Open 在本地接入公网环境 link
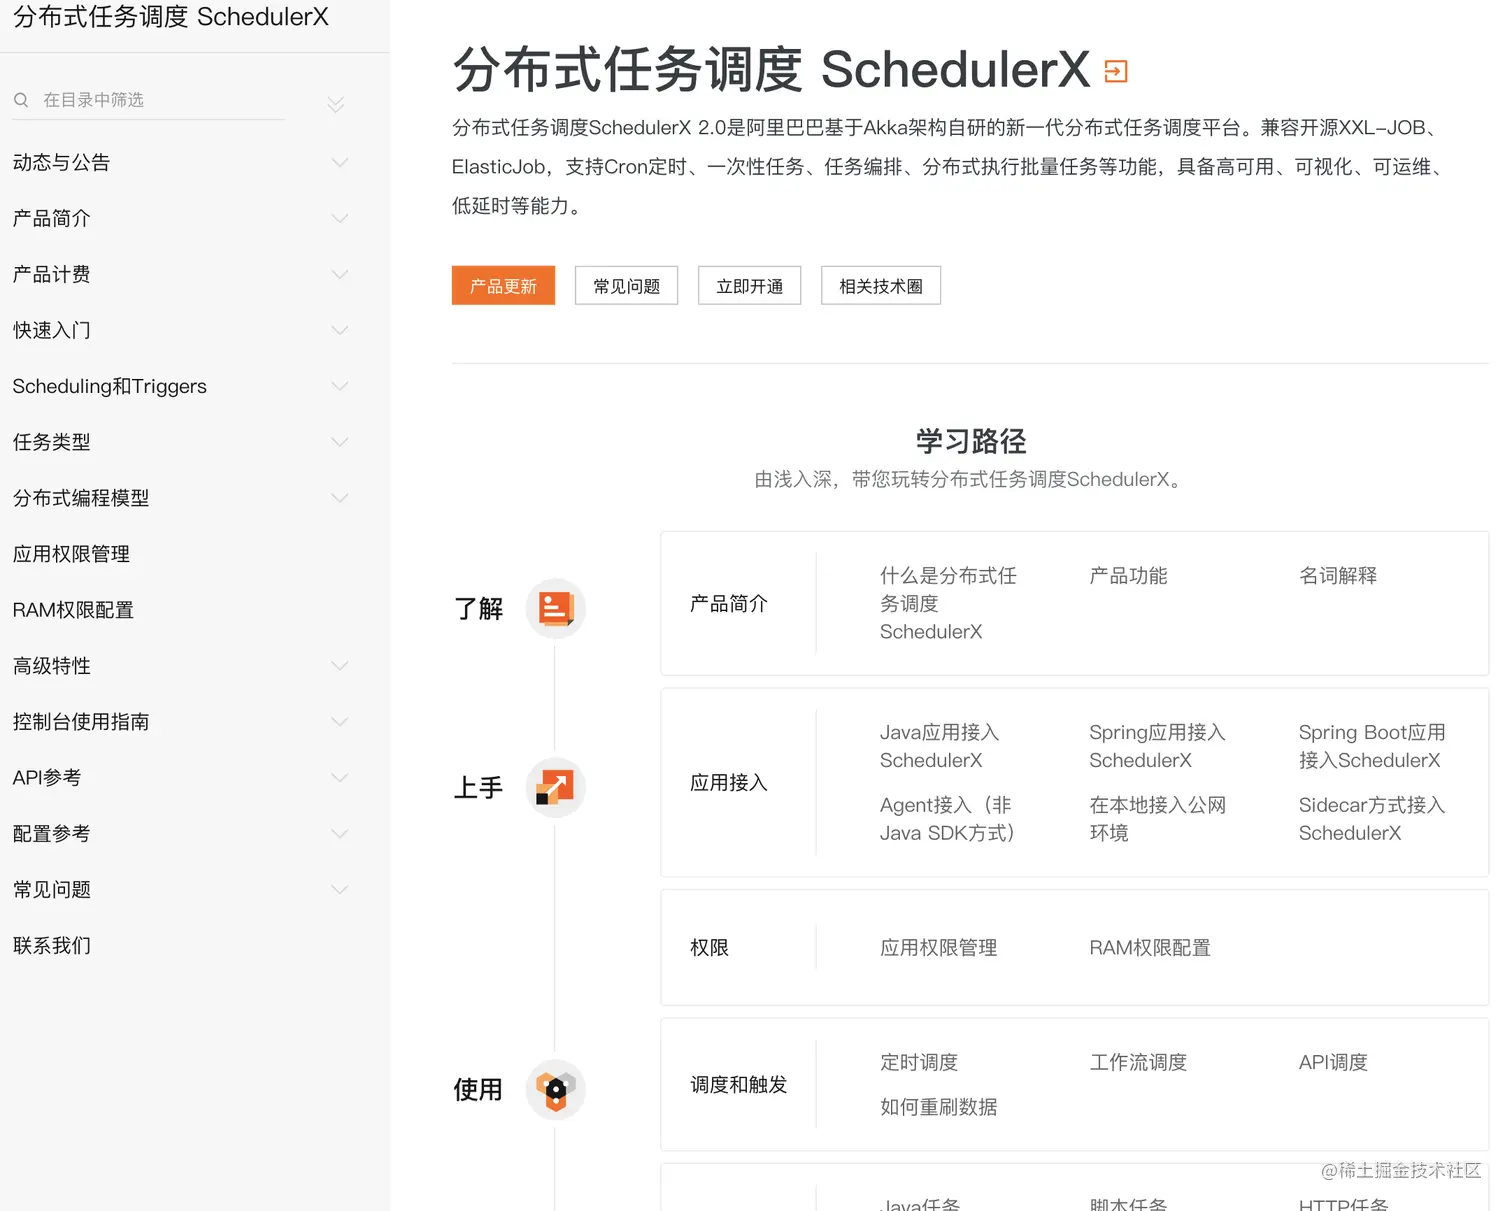 (x=1157, y=819)
